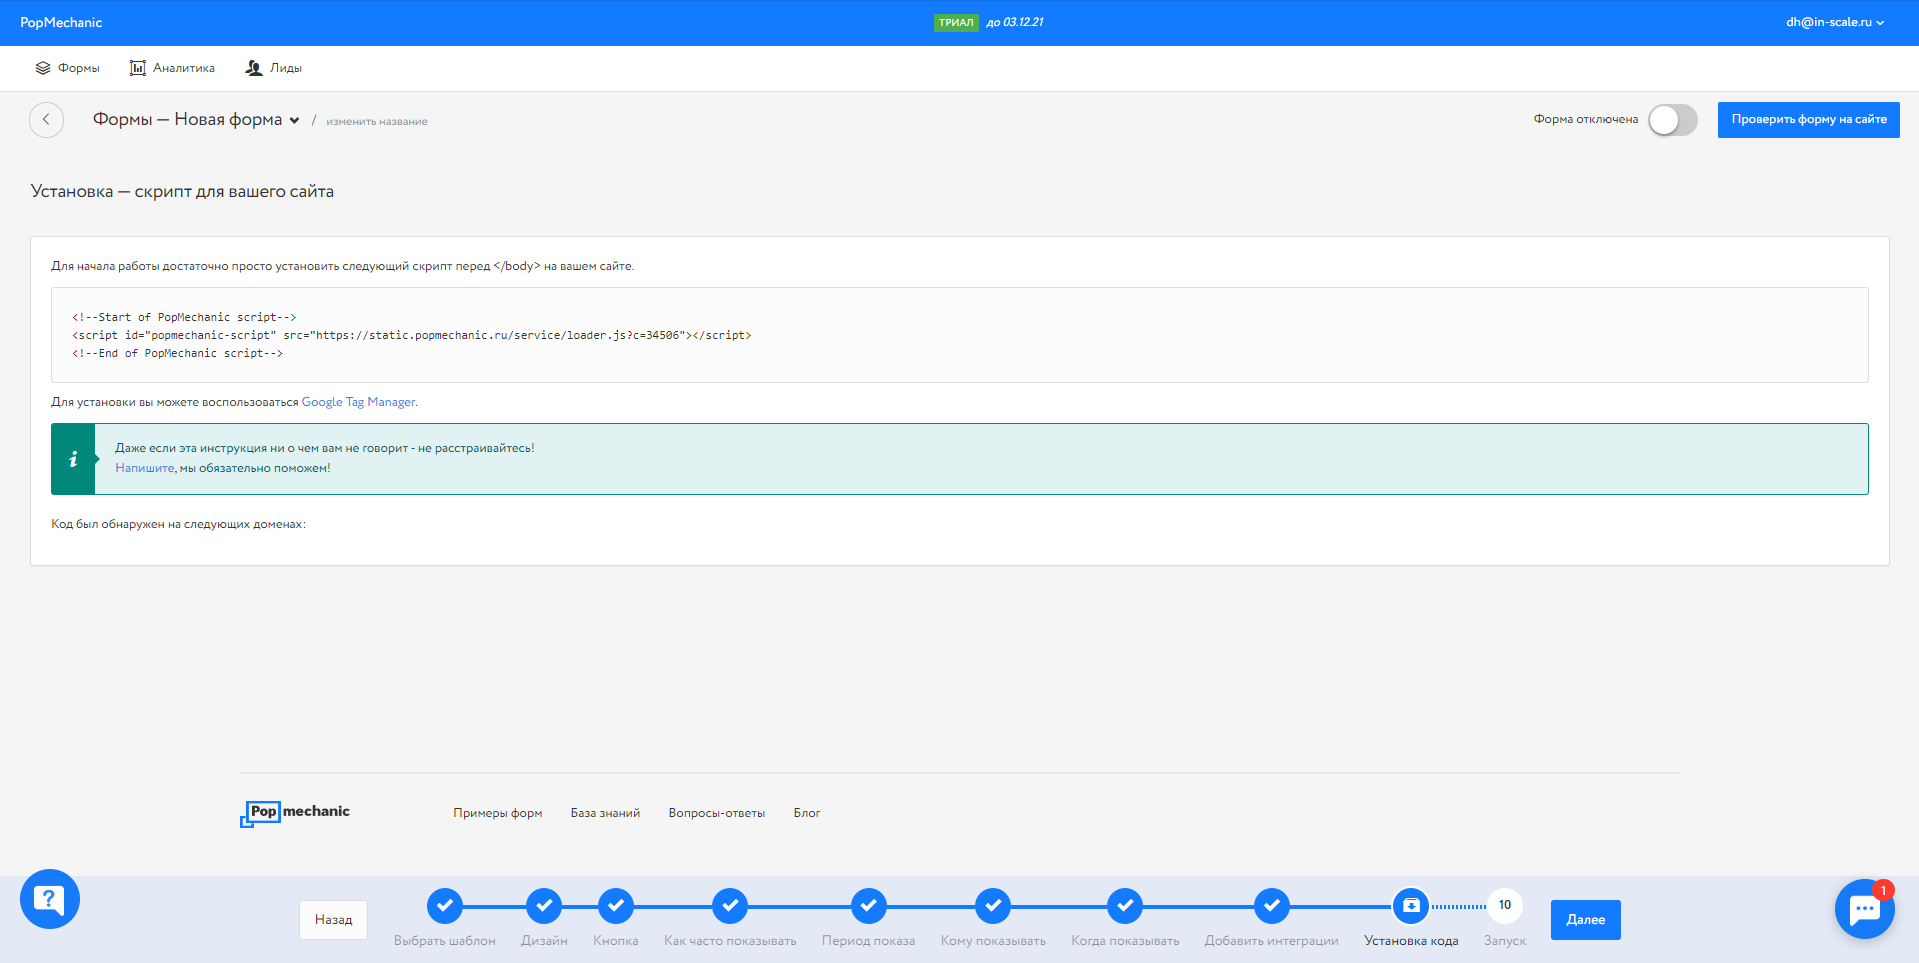Go to completed step "Выбрать шаблон" checkmark
The width and height of the screenshot is (1919, 963).
[x=445, y=906]
